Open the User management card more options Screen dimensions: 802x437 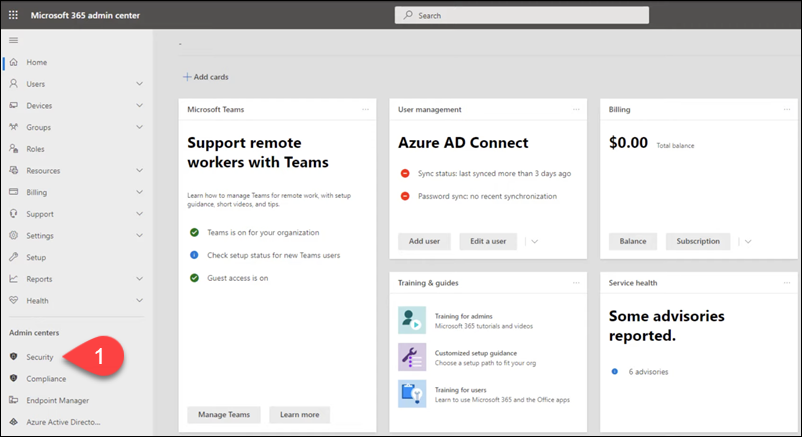click(576, 109)
